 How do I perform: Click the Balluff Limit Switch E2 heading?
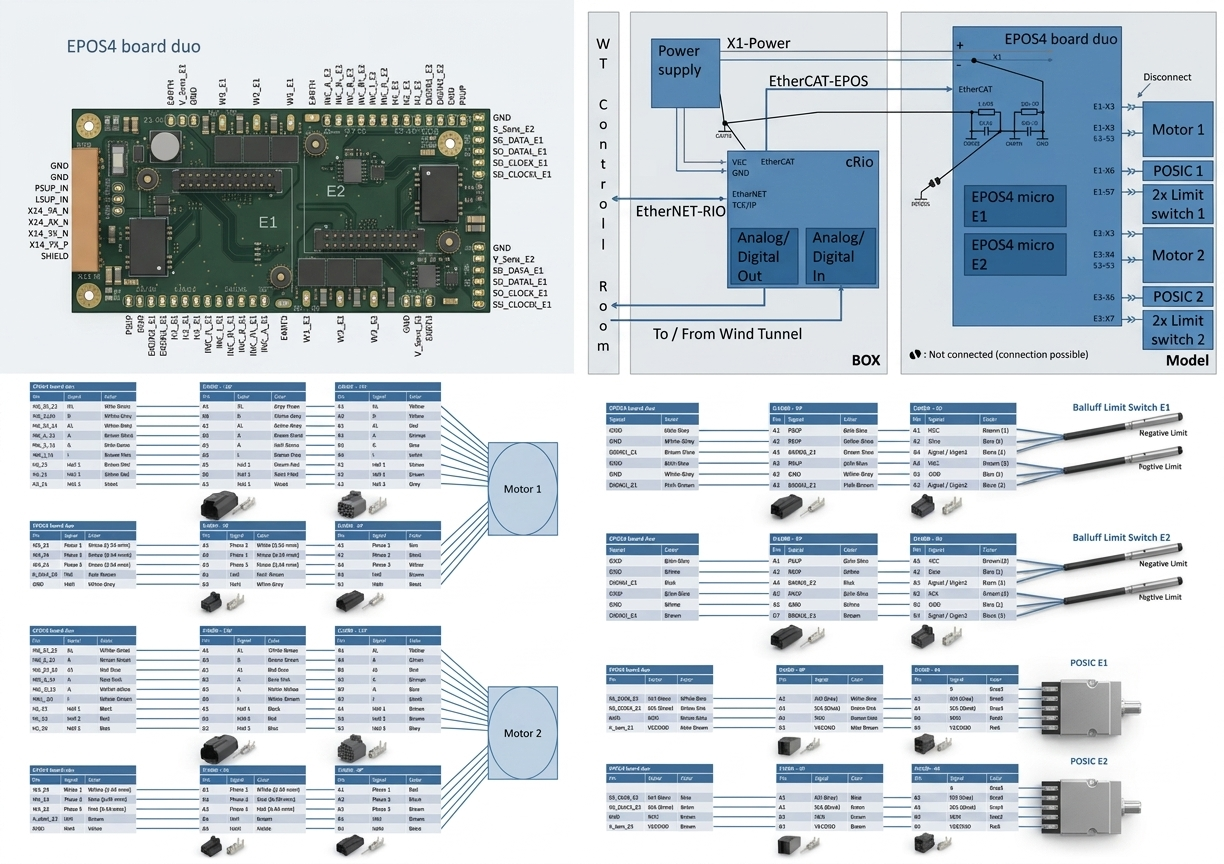click(1121, 538)
